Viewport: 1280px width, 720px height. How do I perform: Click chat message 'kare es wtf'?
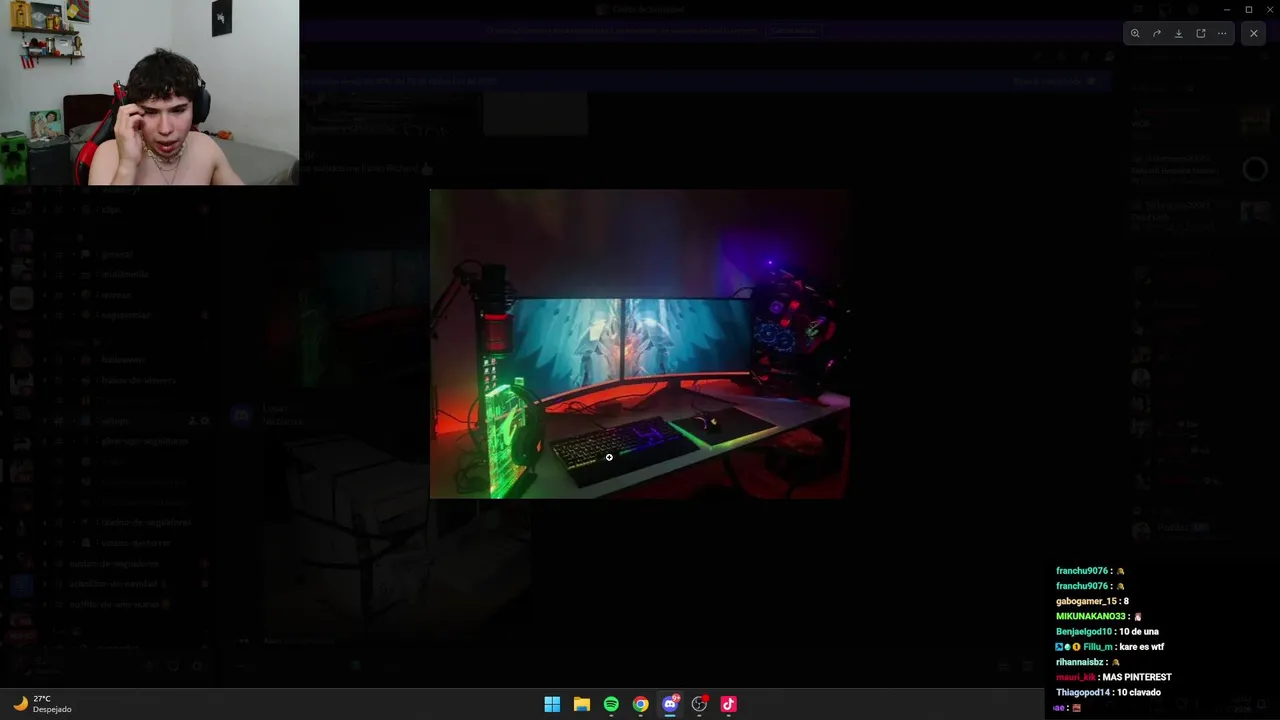1142,647
